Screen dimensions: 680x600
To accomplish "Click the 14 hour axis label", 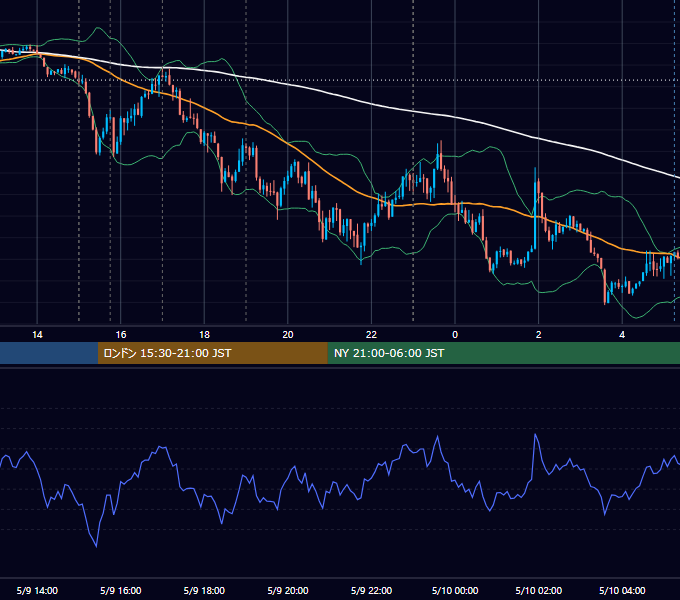I will [x=37, y=335].
